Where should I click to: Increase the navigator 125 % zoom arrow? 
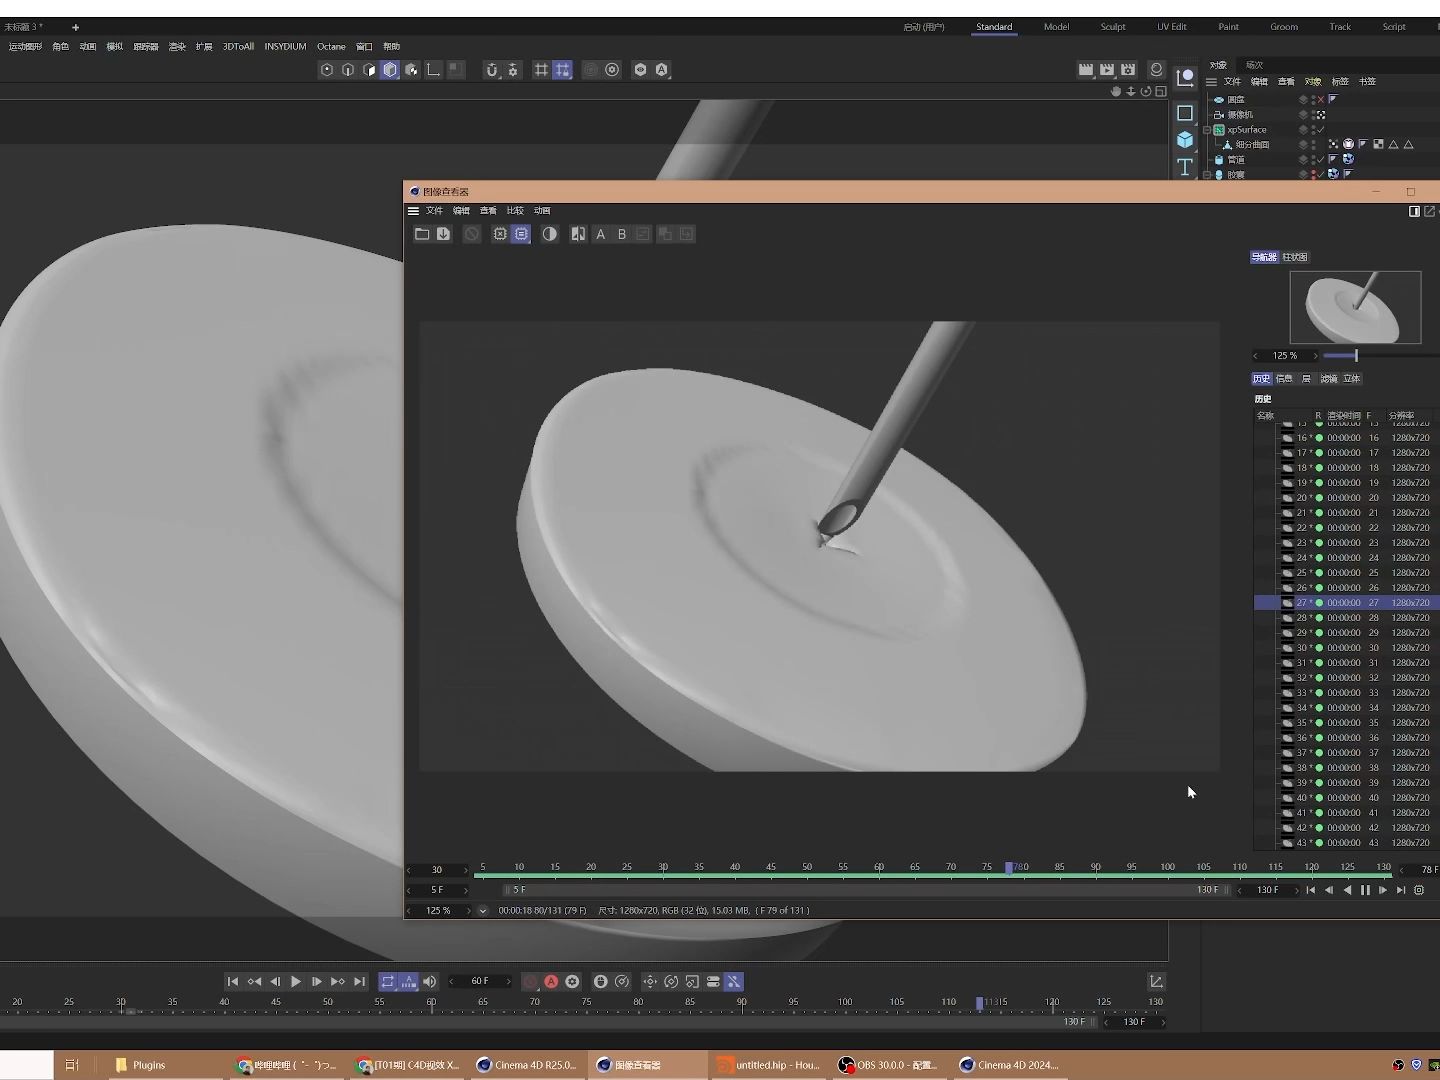1315,356
